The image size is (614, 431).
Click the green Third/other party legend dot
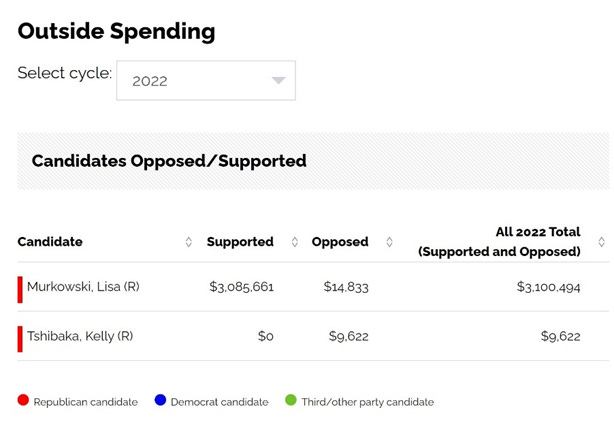pyautogui.click(x=291, y=401)
